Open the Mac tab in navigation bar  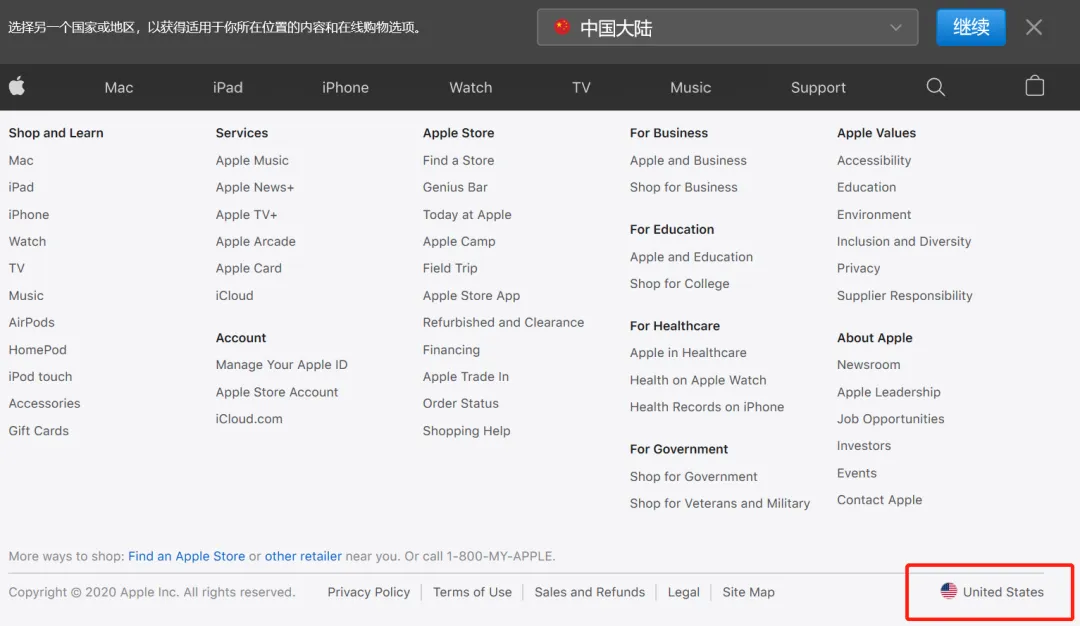pos(118,87)
